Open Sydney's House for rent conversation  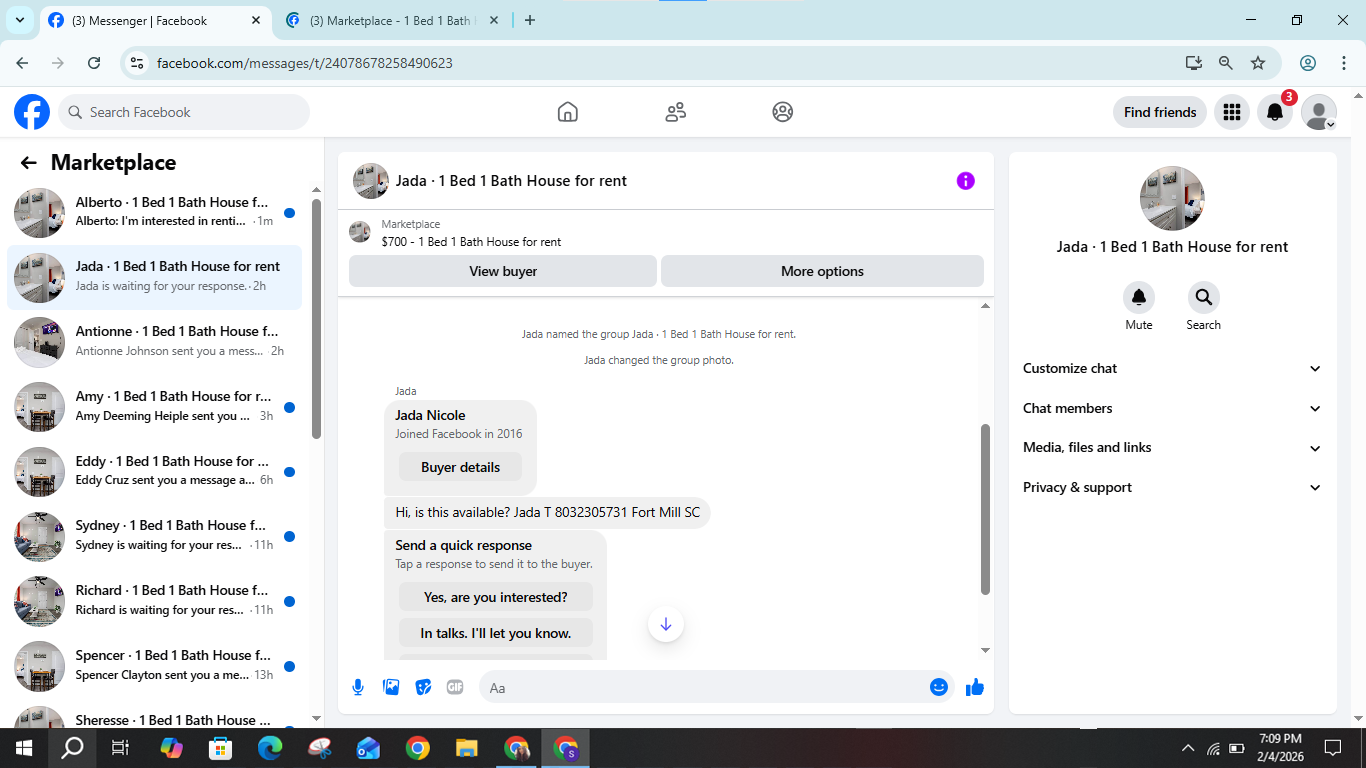point(155,535)
